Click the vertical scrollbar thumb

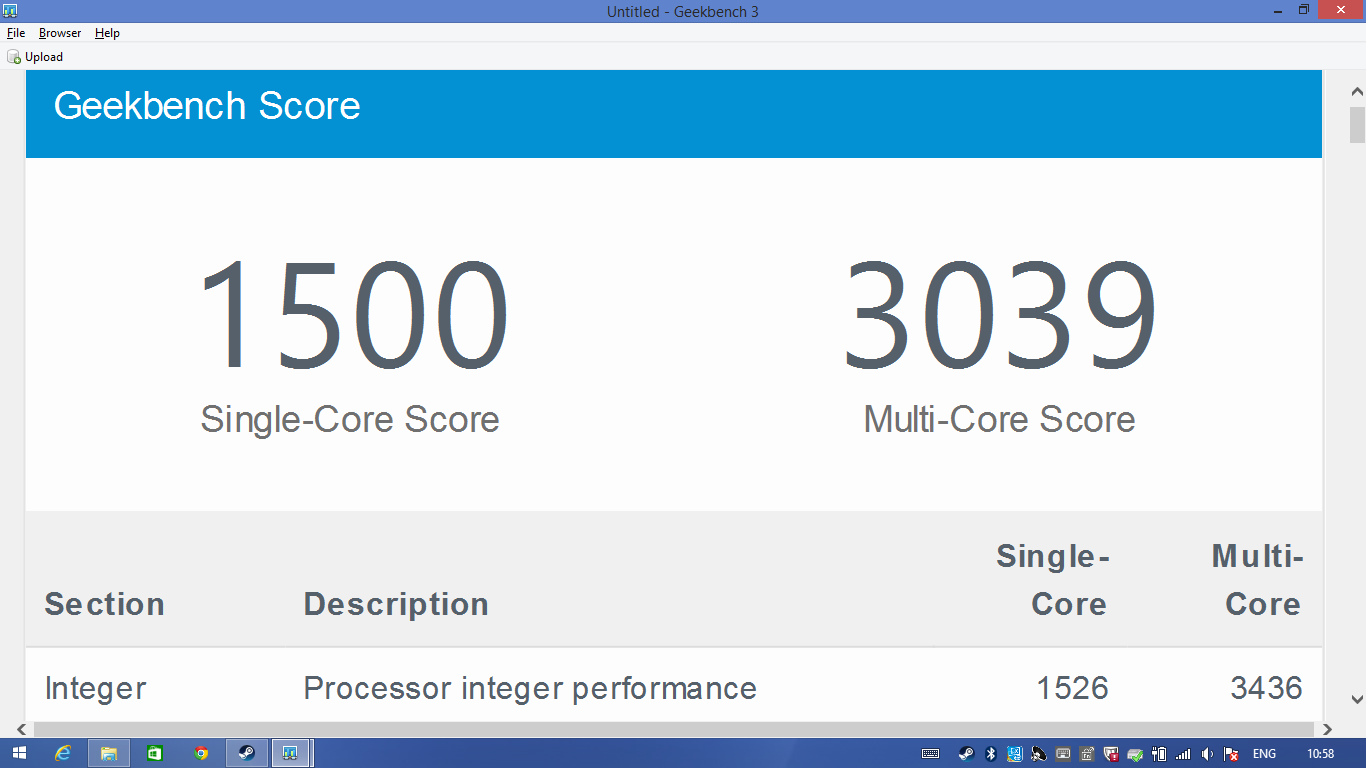click(1357, 125)
